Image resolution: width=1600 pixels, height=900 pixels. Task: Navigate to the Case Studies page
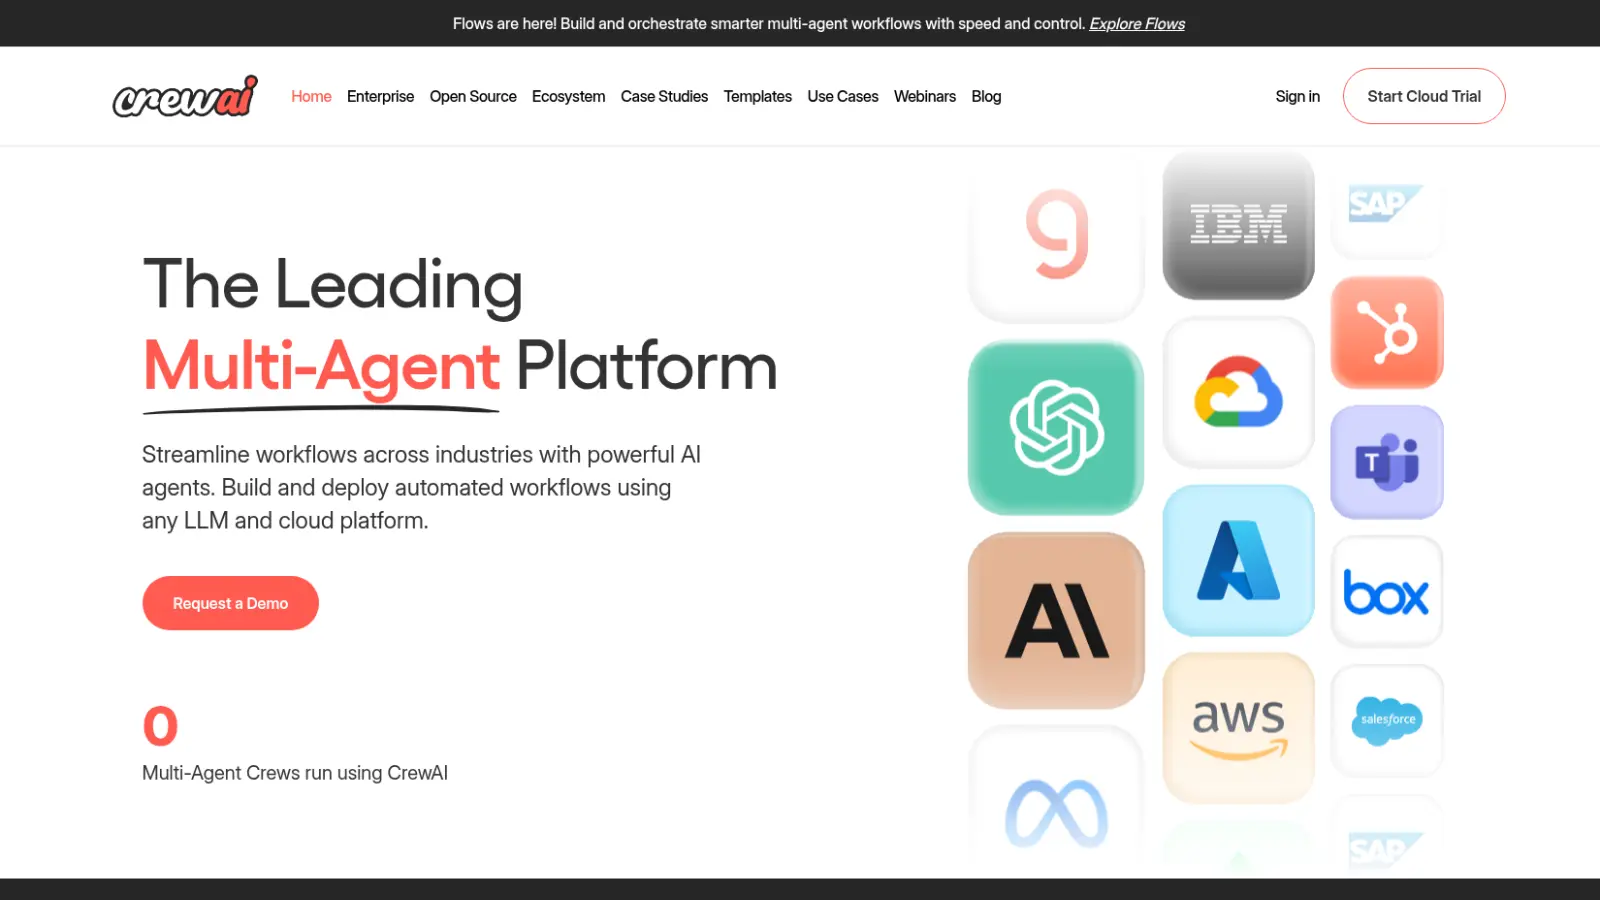664,96
